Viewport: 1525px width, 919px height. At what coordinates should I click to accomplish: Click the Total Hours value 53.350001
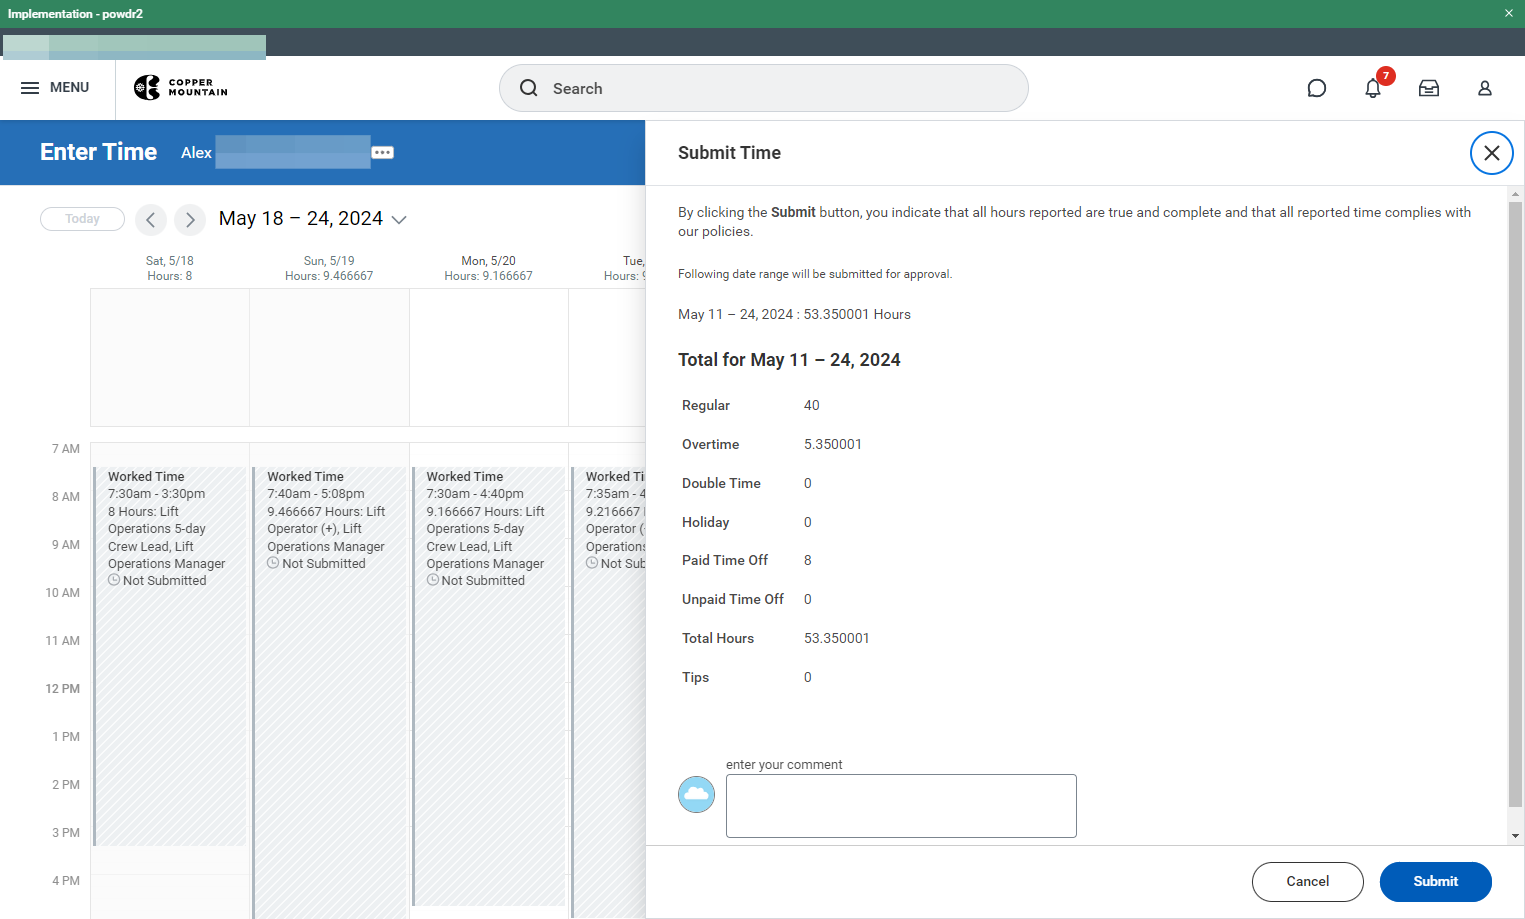pyautogui.click(x=837, y=639)
